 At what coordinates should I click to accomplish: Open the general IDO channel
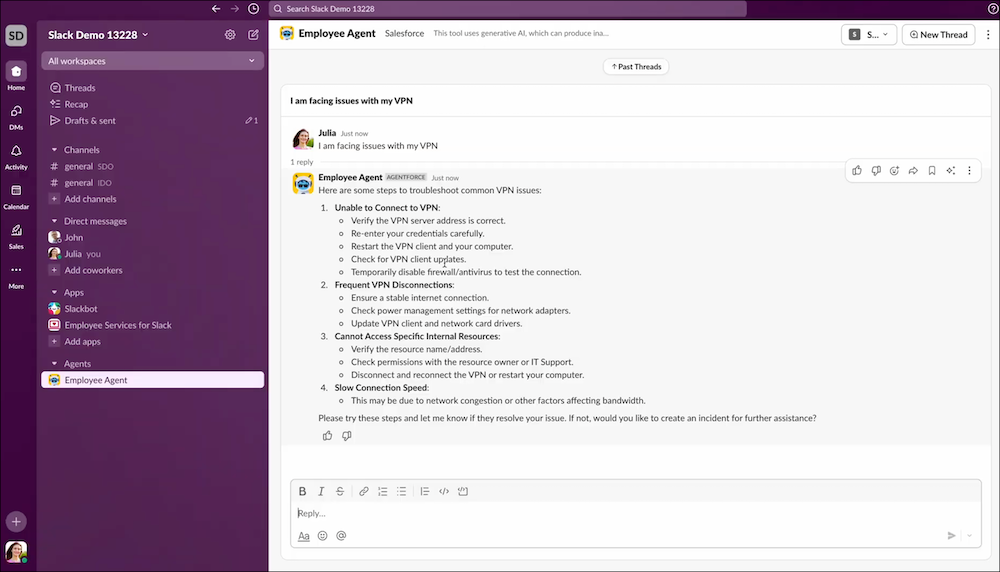(152, 183)
